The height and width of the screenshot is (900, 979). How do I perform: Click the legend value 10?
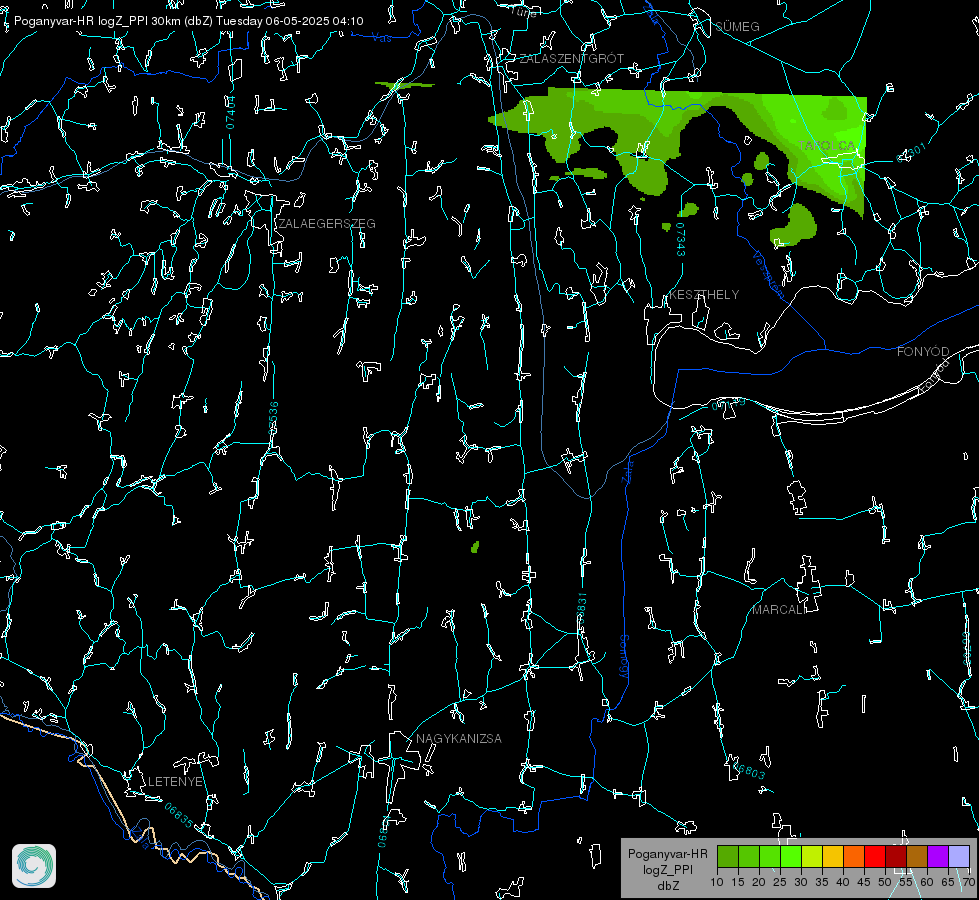[717, 882]
